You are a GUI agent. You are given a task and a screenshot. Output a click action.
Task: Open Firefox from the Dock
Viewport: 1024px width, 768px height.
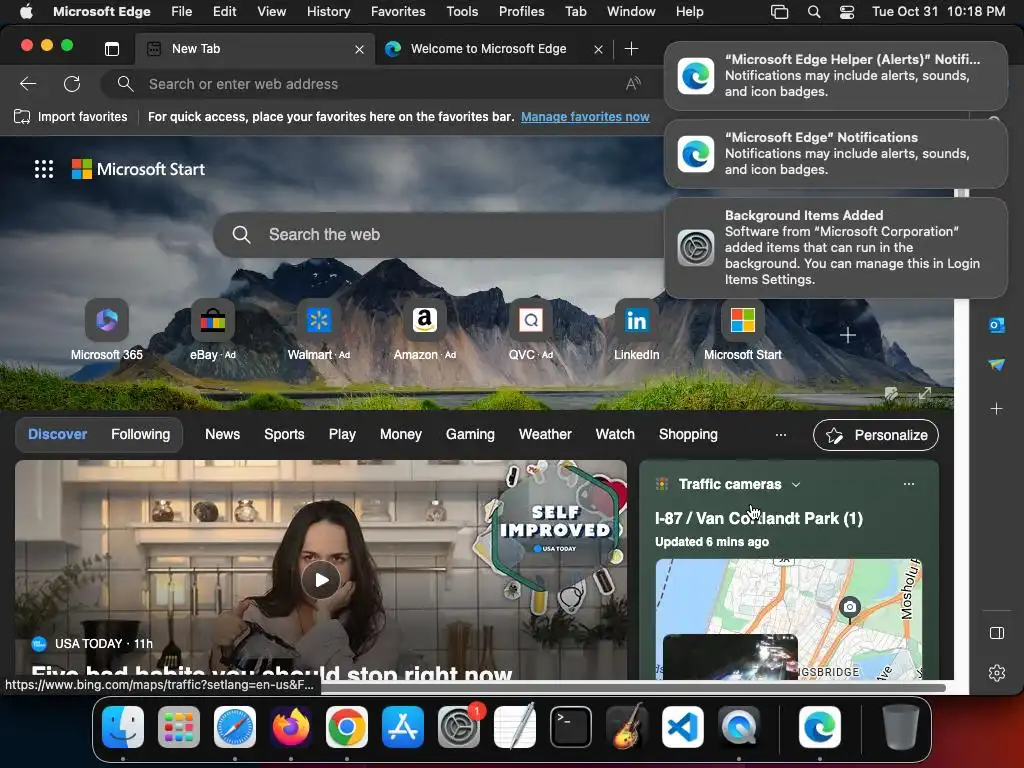pos(291,727)
